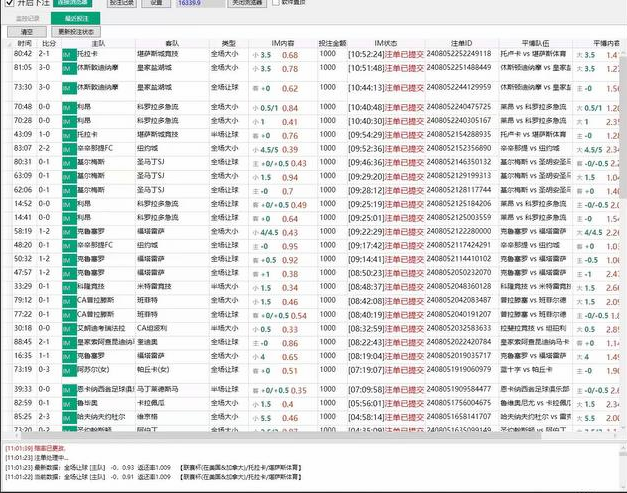
Task: Switch to the 滚动记录 tab
Action: (x=29, y=18)
